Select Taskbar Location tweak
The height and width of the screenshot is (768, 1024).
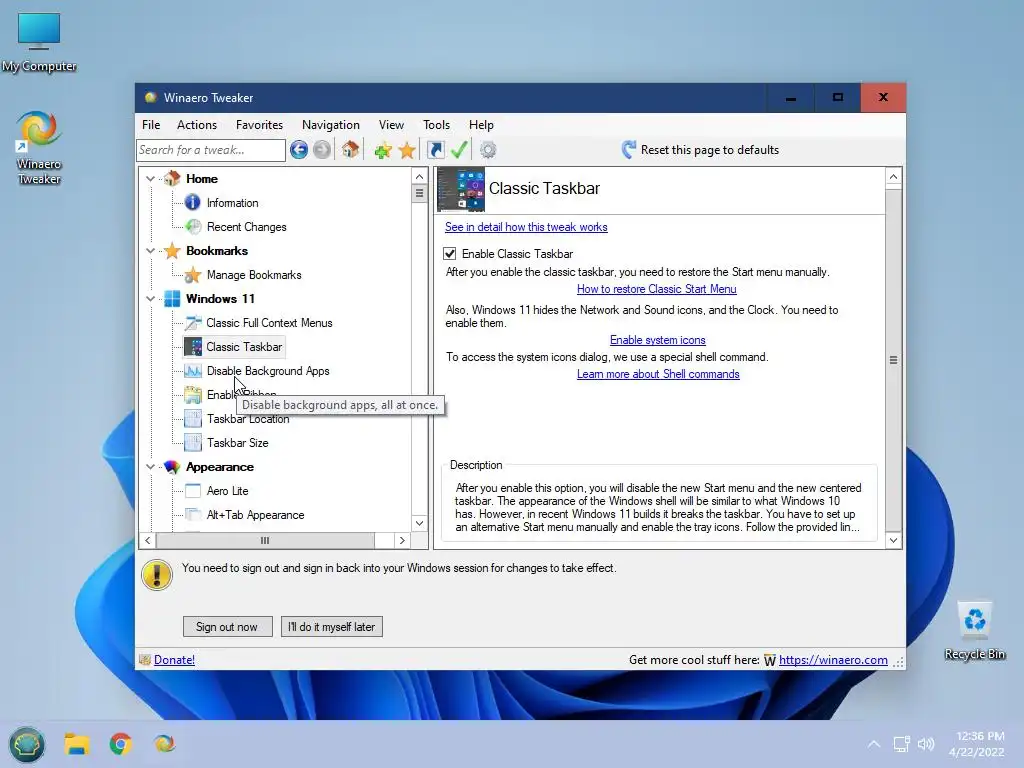point(248,419)
